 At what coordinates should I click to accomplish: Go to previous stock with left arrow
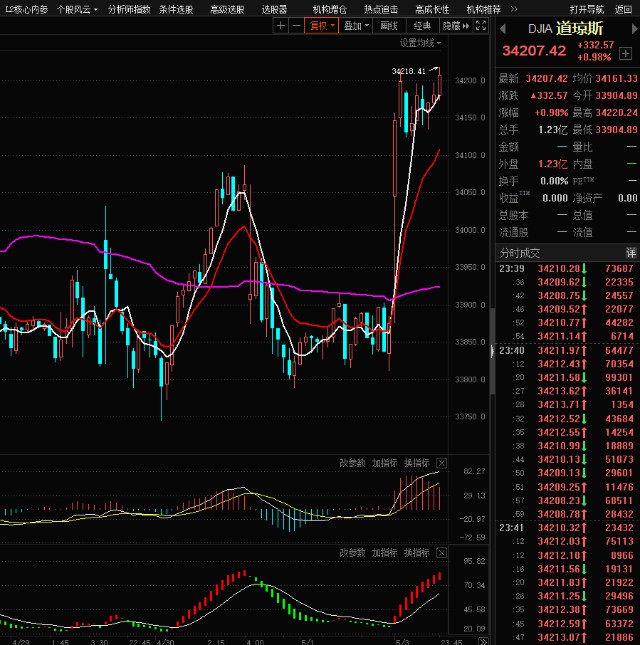tap(503, 29)
